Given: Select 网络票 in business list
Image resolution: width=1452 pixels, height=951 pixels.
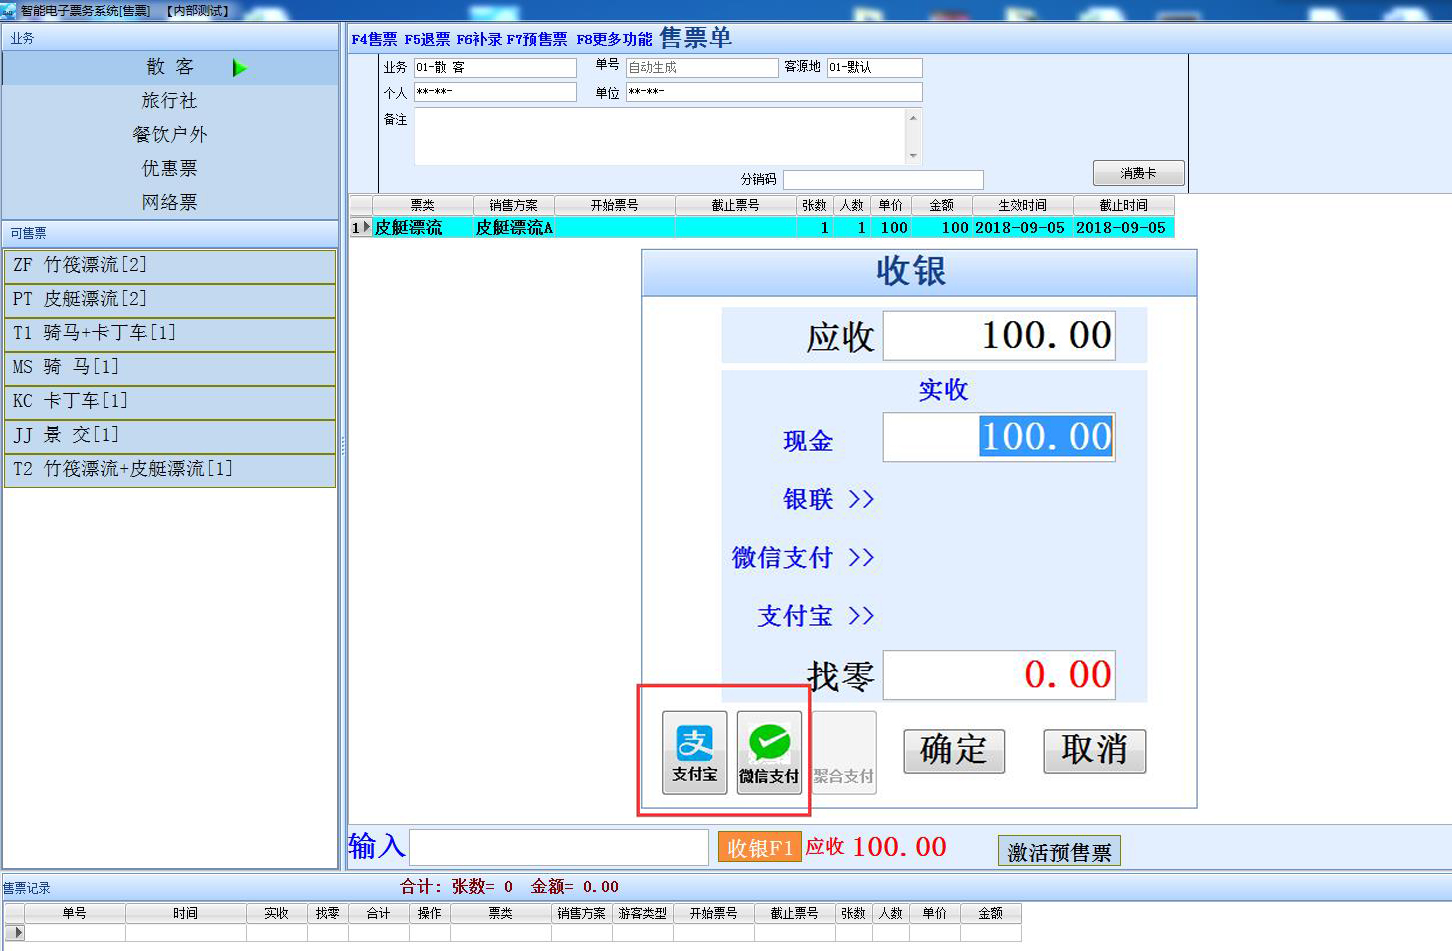Looking at the screenshot, I should [x=169, y=202].
